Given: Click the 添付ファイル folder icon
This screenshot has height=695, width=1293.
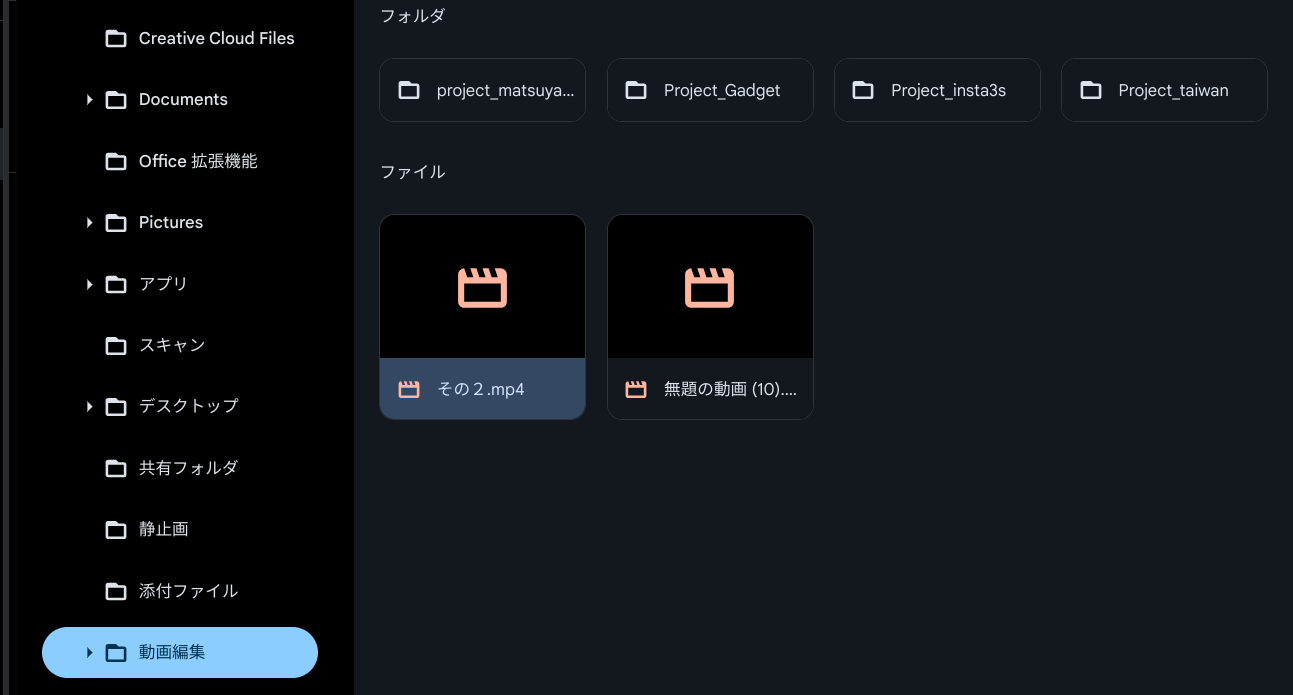Looking at the screenshot, I should tap(116, 591).
